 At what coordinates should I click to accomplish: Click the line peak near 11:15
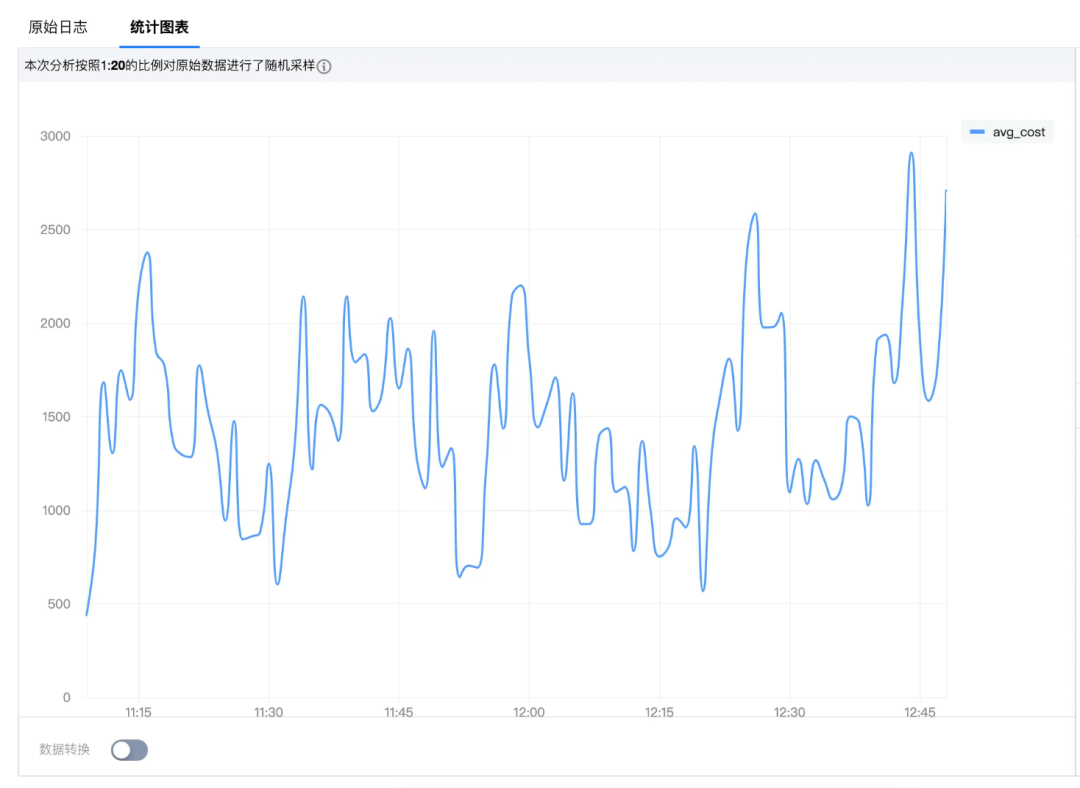tap(147, 253)
